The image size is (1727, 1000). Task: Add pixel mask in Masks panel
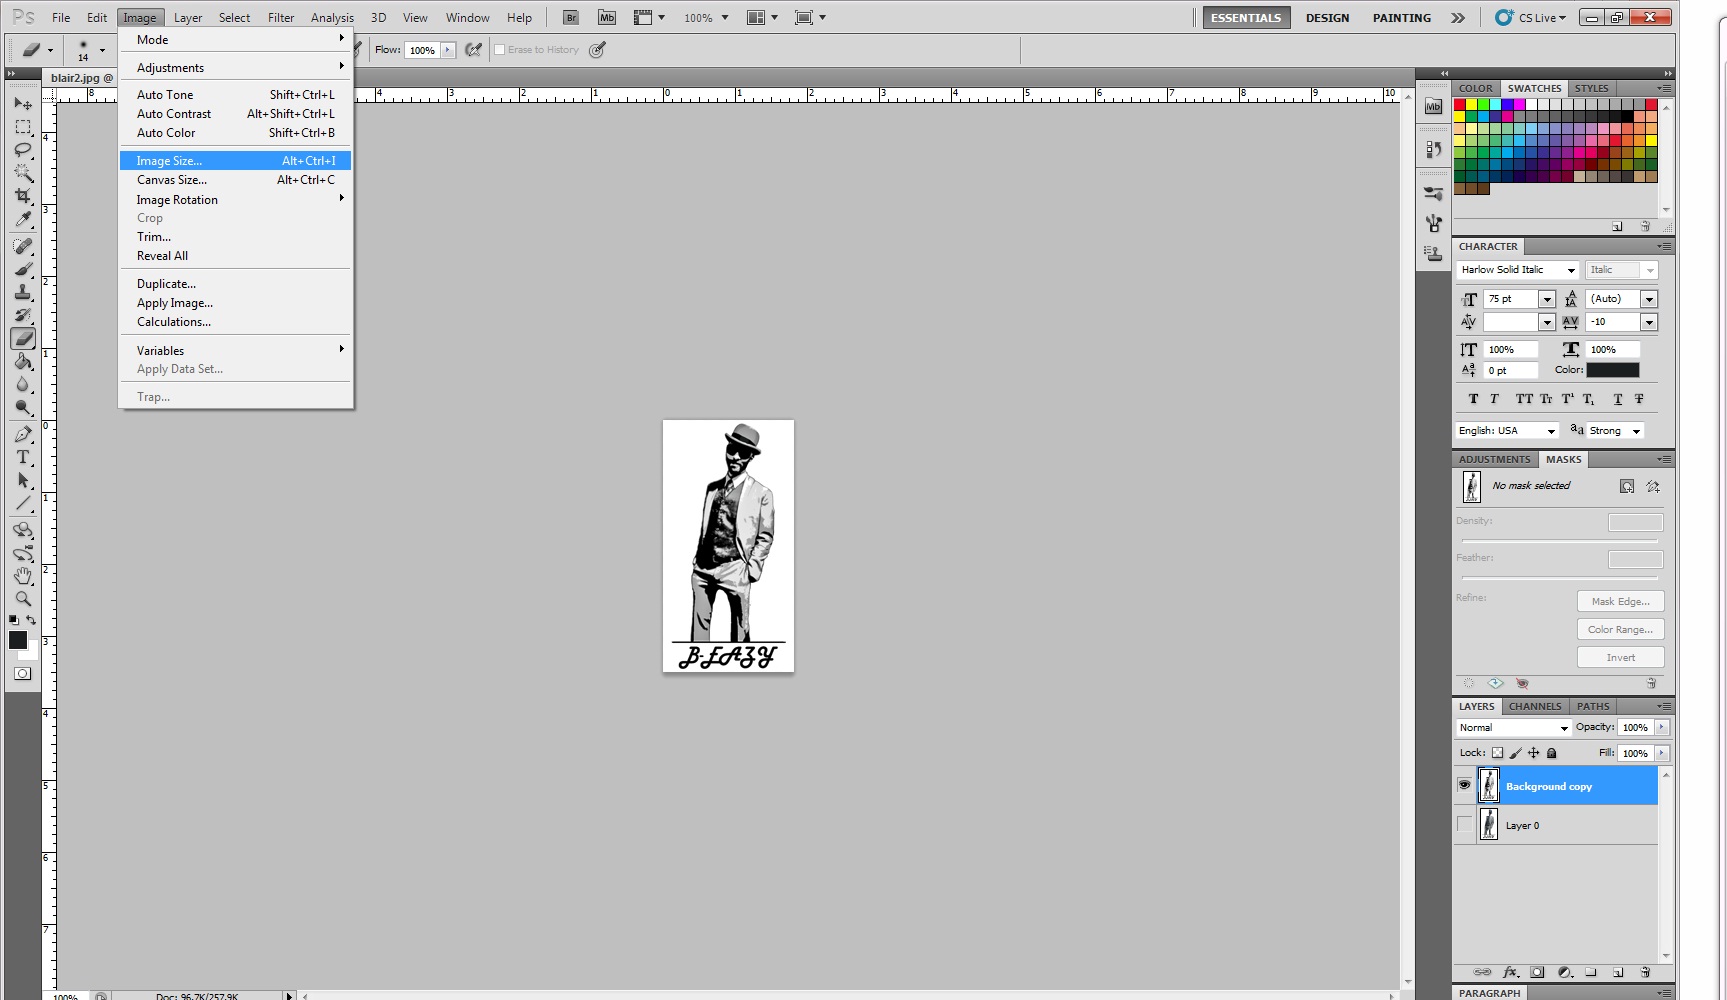(1627, 486)
